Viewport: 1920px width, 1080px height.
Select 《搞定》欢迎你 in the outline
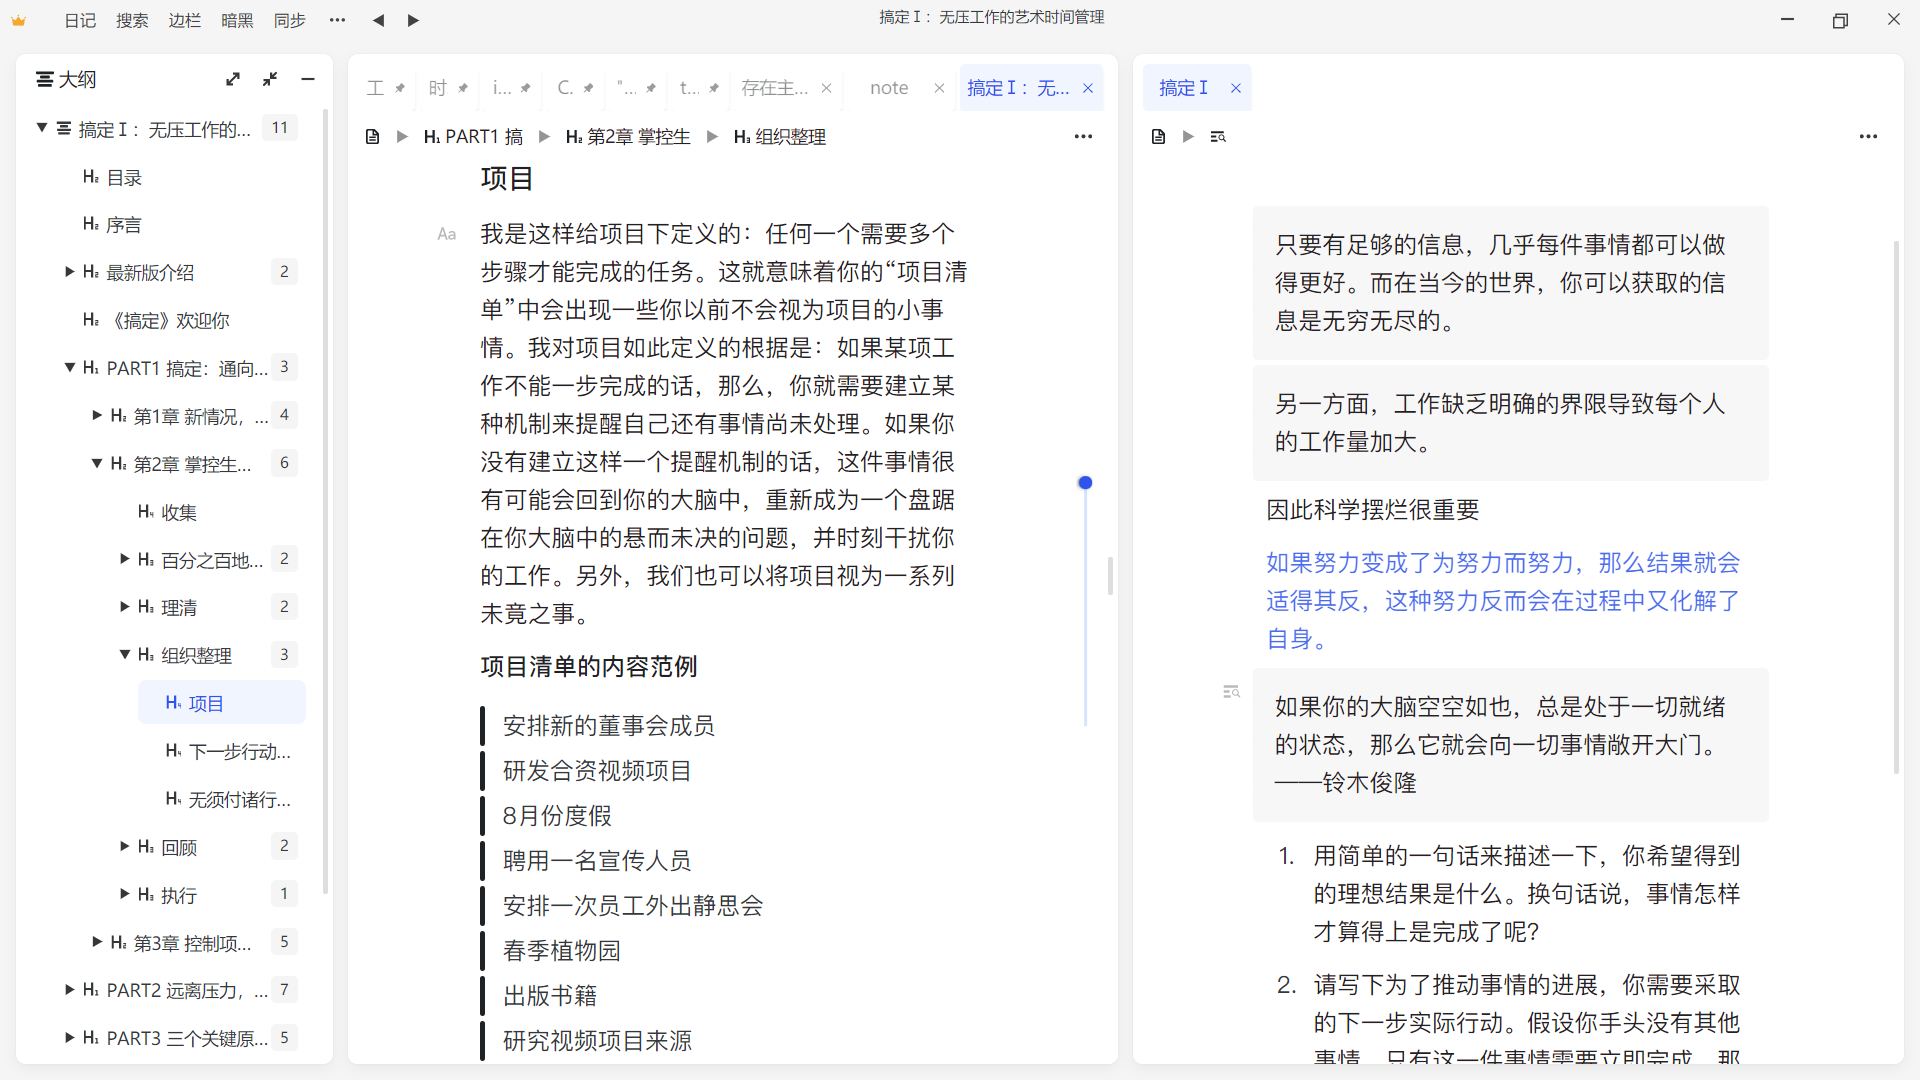pyautogui.click(x=170, y=320)
